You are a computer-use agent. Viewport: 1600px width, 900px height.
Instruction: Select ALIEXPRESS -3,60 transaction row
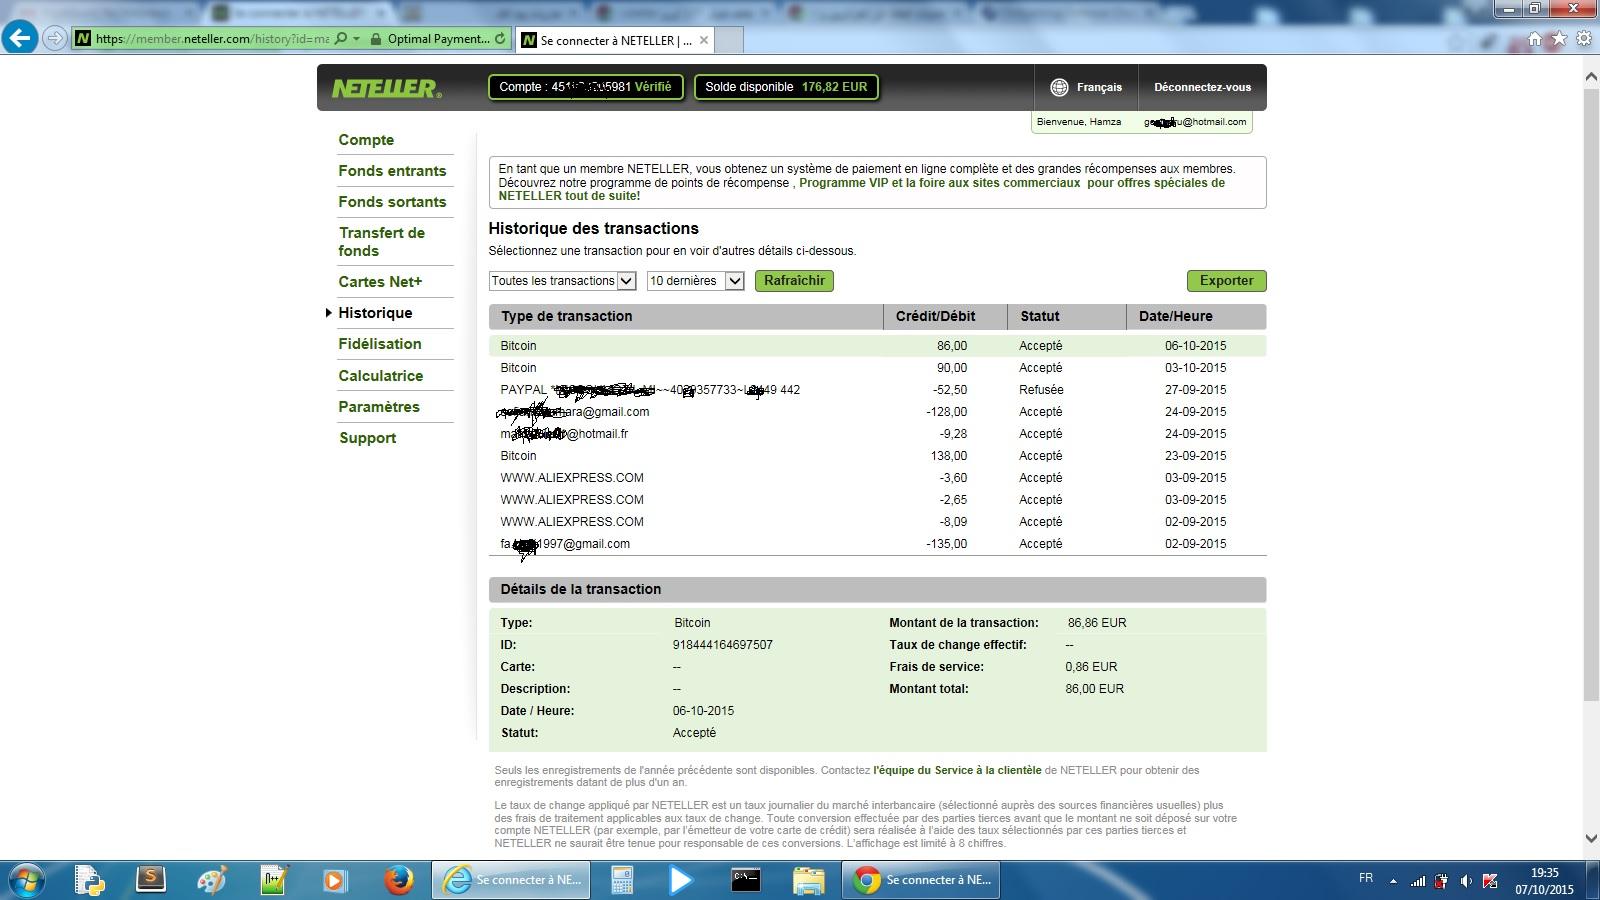point(877,478)
